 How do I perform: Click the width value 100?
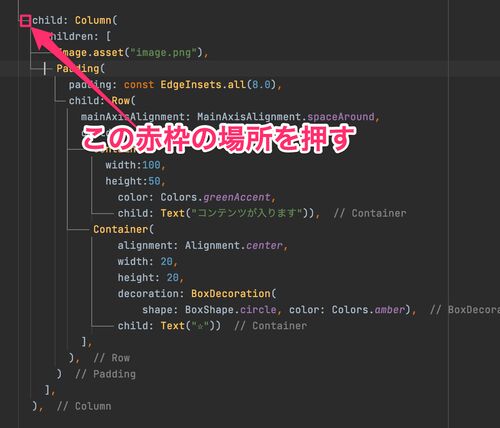click(151, 165)
